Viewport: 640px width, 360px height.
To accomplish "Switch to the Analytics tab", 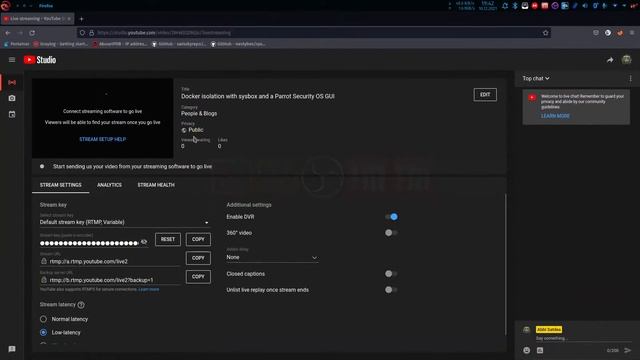I will tap(109, 185).
